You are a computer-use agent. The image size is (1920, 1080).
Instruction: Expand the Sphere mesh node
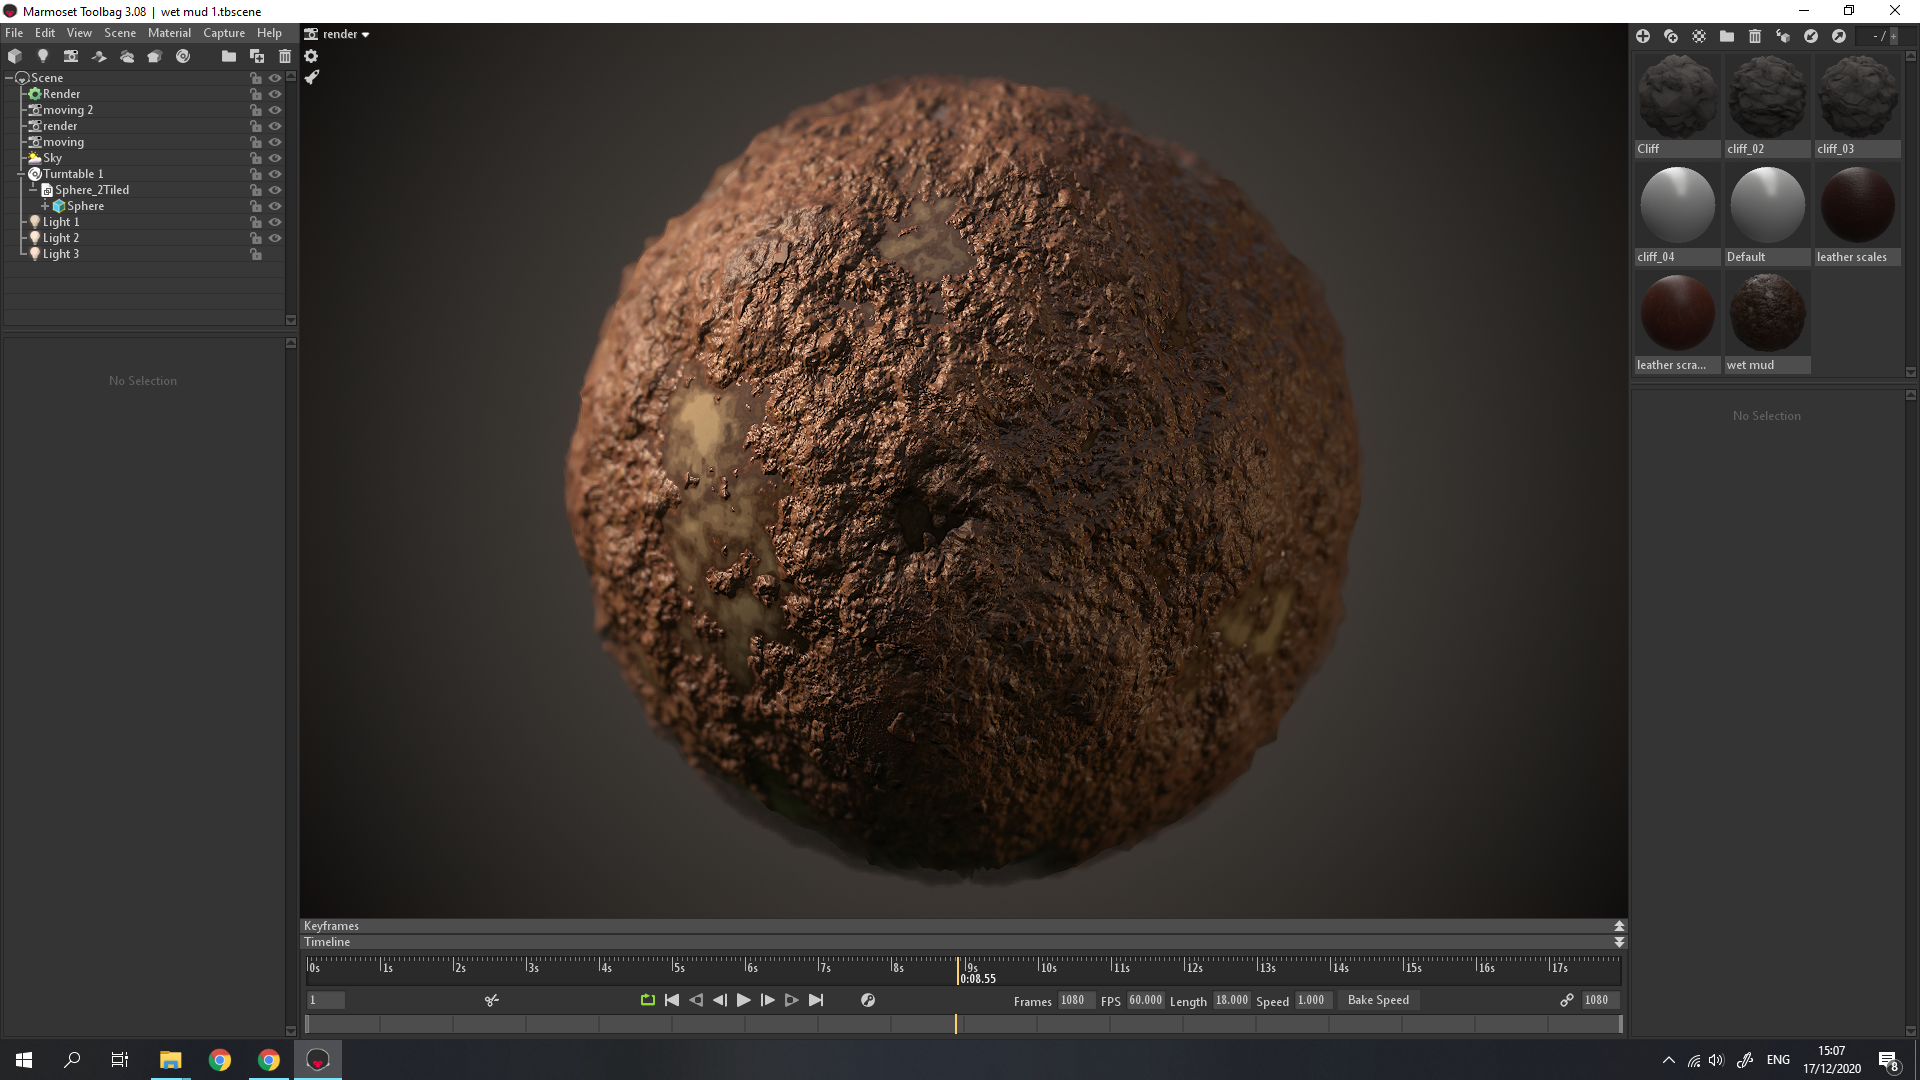(x=45, y=206)
